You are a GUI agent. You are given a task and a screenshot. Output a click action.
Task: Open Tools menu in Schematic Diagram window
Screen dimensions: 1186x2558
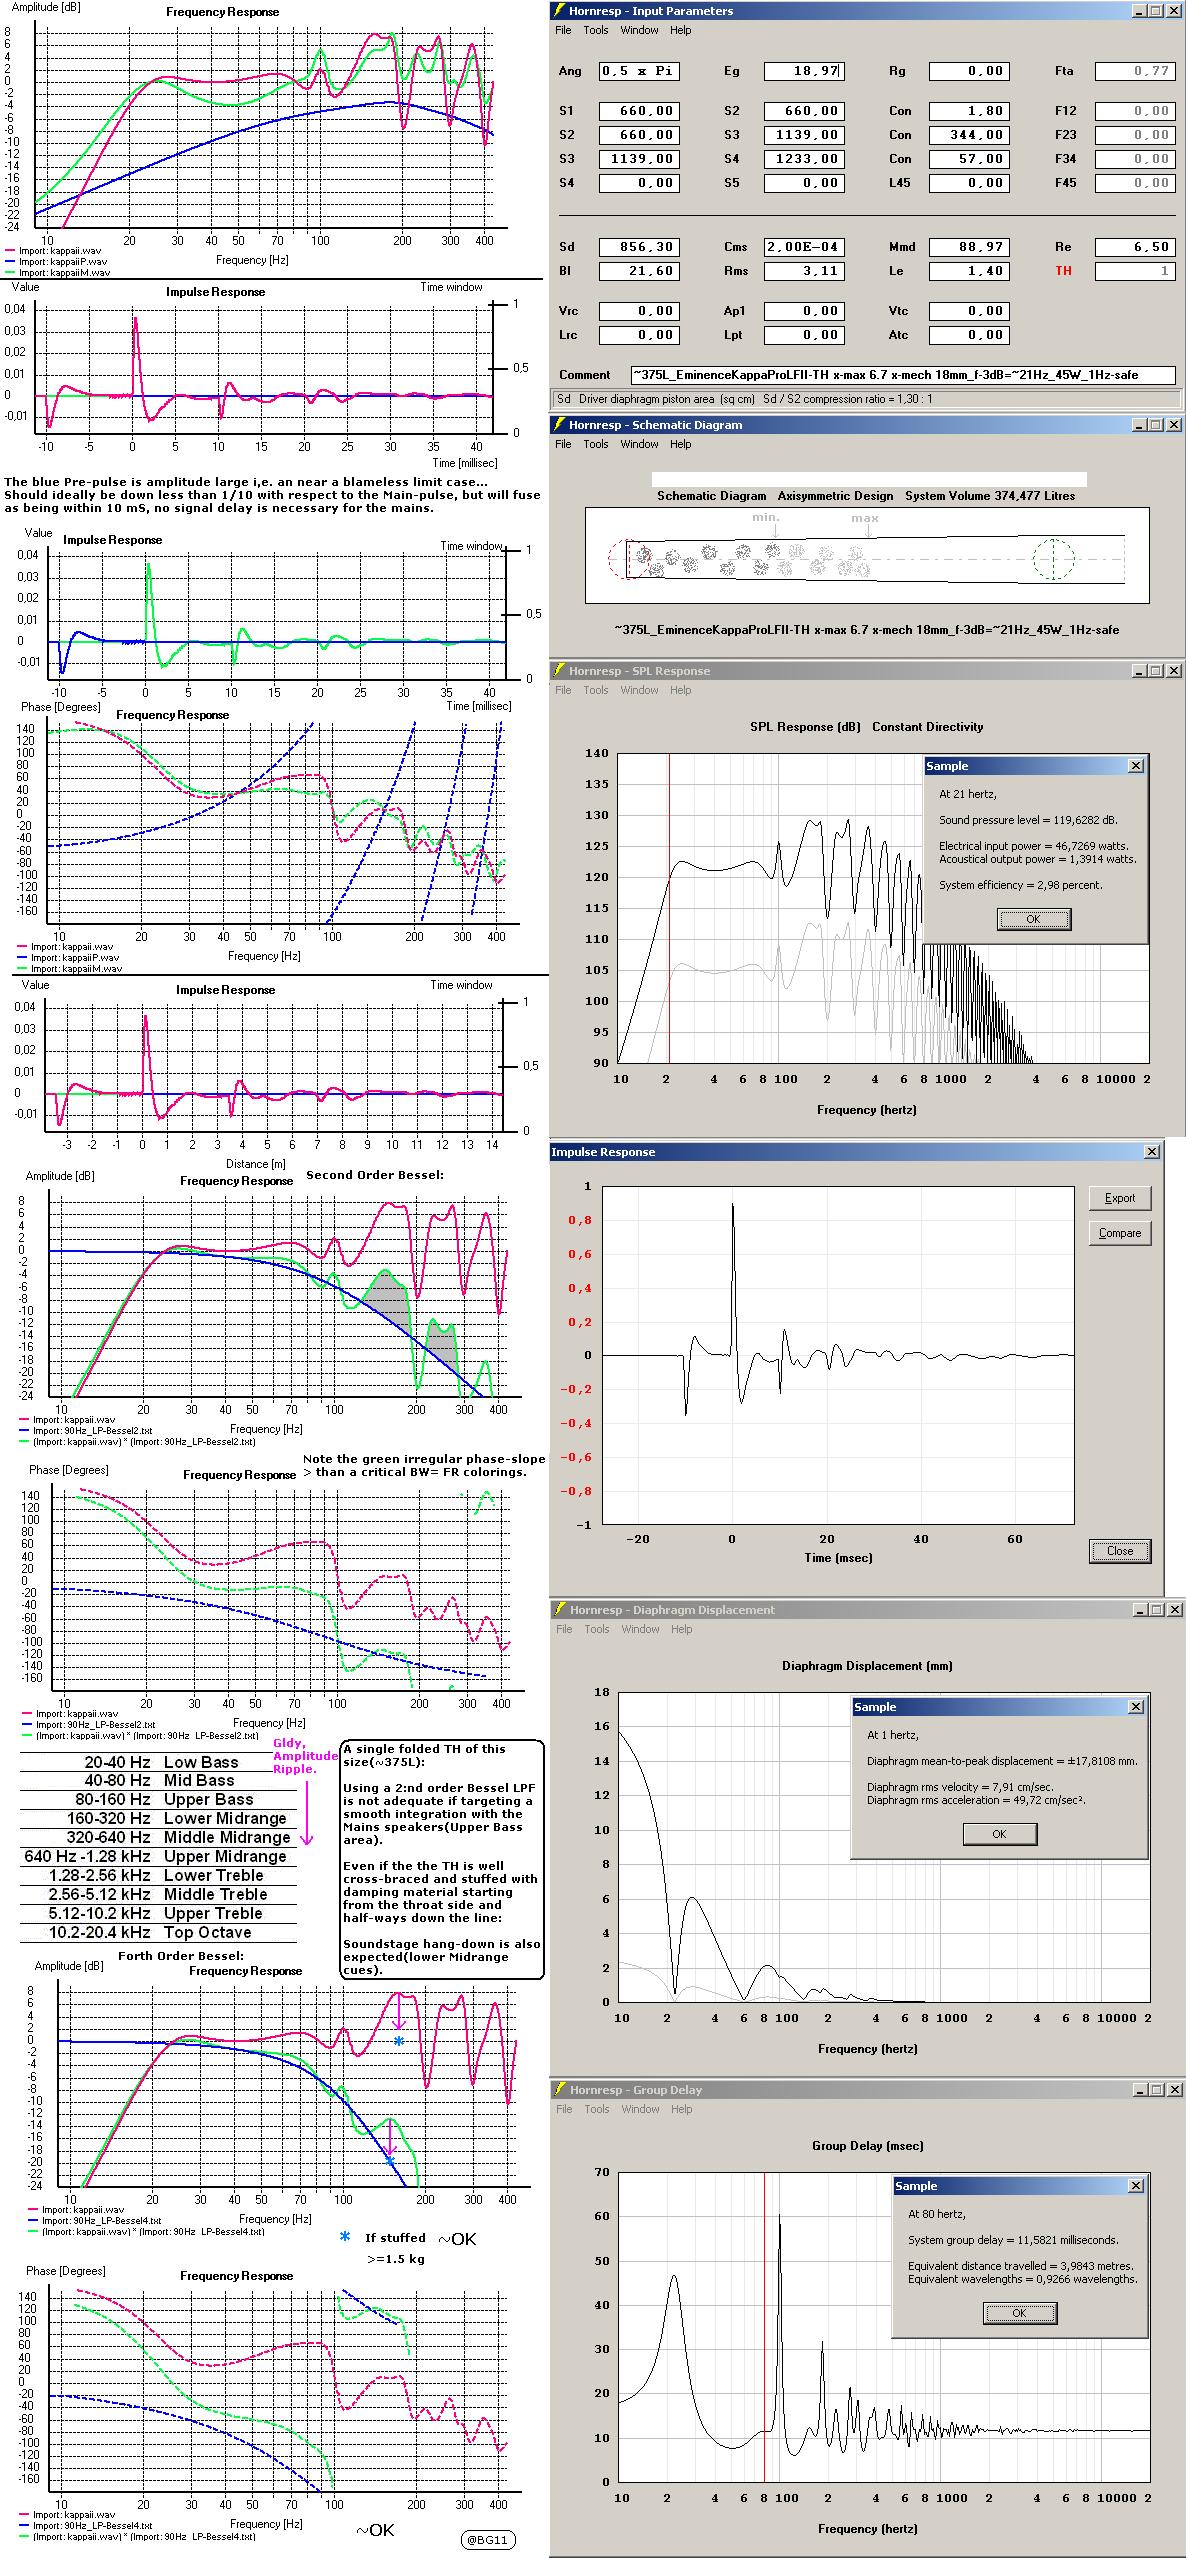596,444
